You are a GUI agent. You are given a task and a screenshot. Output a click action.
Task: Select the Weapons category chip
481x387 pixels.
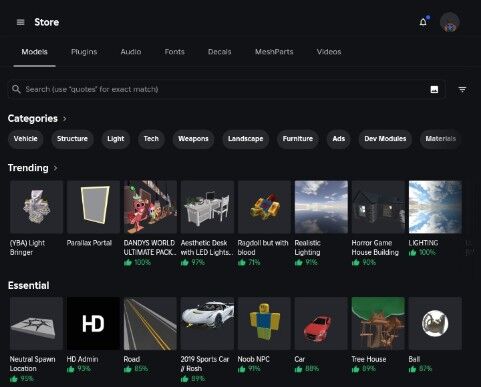(x=193, y=139)
